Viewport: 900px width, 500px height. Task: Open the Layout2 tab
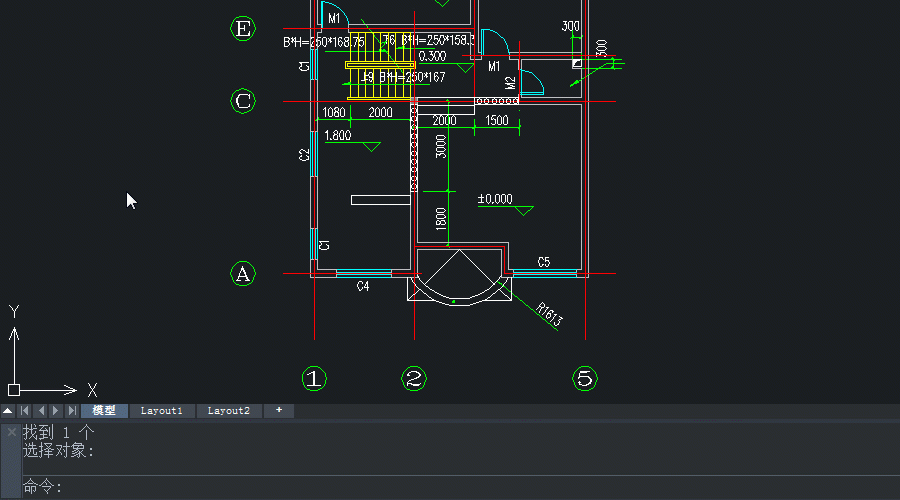click(x=228, y=411)
